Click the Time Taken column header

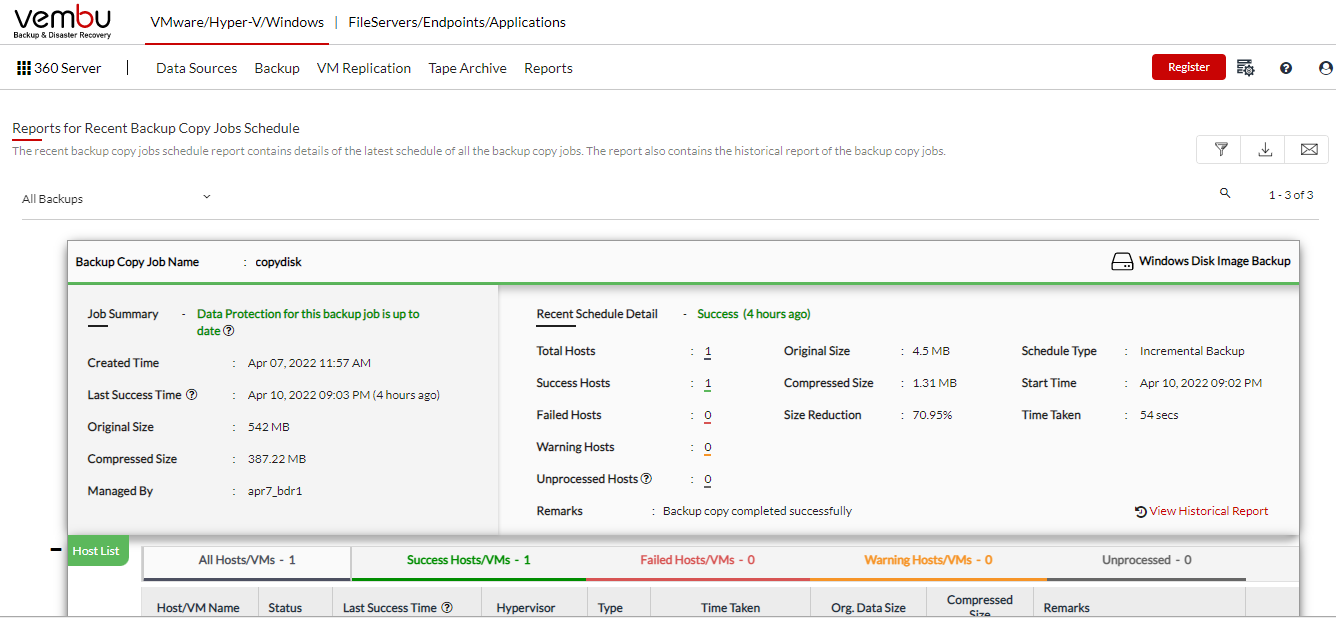coord(730,607)
